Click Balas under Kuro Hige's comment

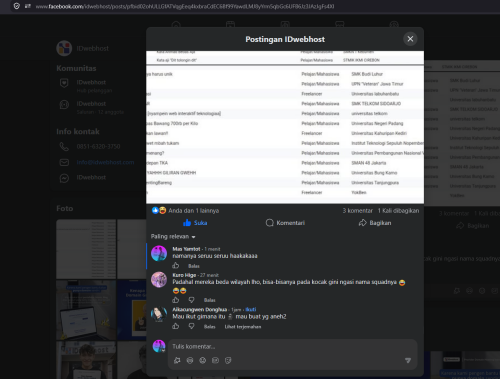click(x=209, y=300)
